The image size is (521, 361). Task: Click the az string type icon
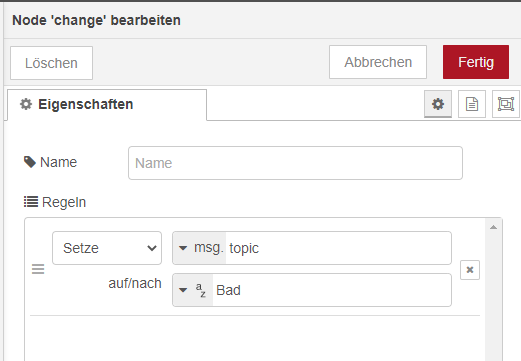point(201,290)
